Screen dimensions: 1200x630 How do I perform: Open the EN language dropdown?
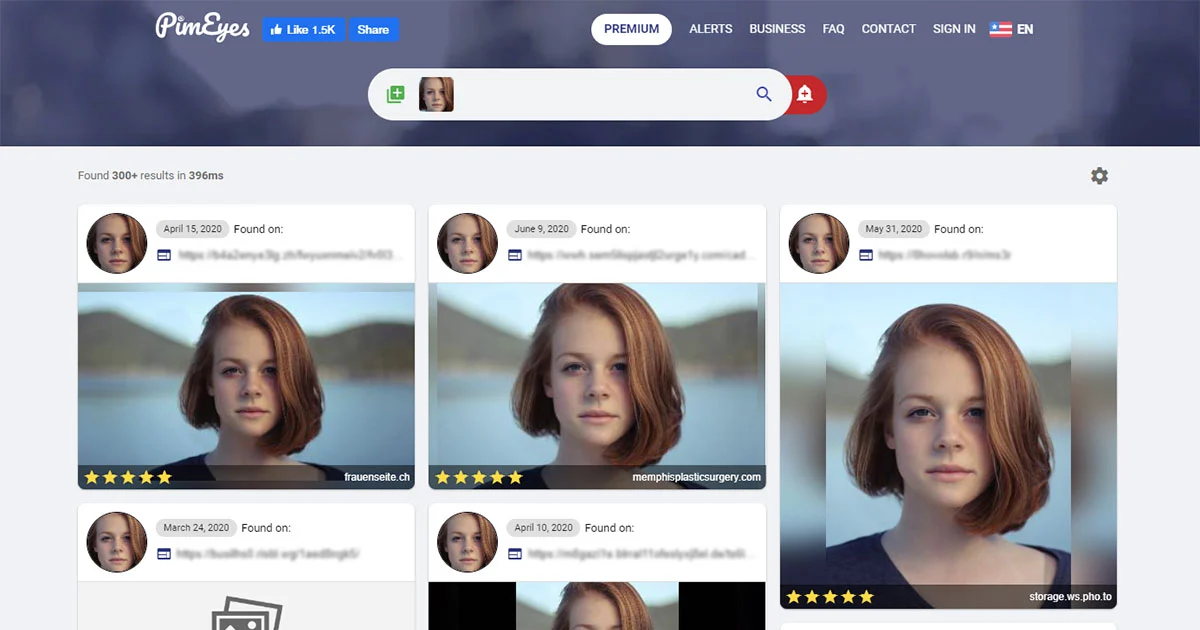pos(1011,29)
